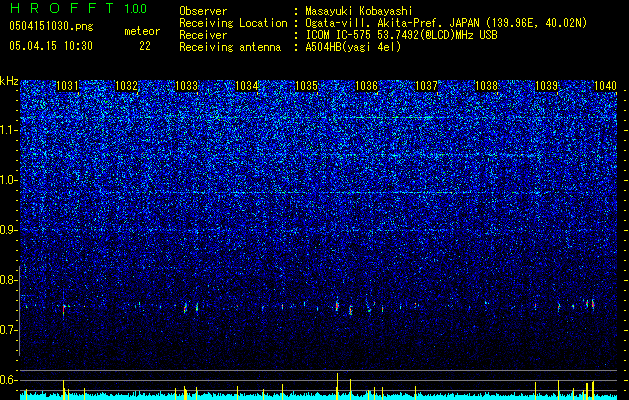Click the 1034 time marker
The image size is (629, 400).
point(247,86)
